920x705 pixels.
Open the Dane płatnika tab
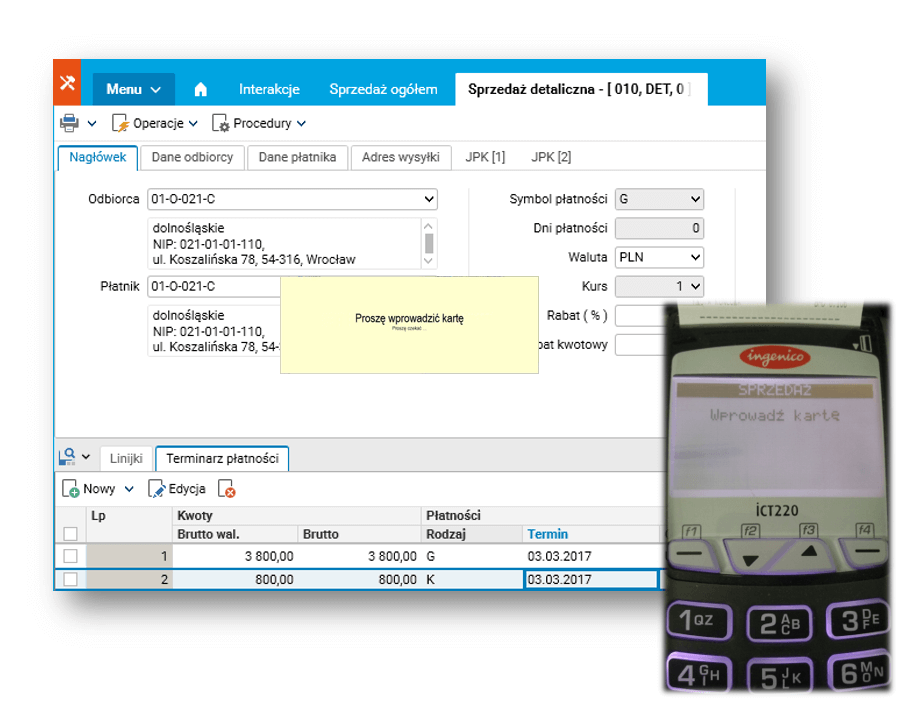click(297, 157)
